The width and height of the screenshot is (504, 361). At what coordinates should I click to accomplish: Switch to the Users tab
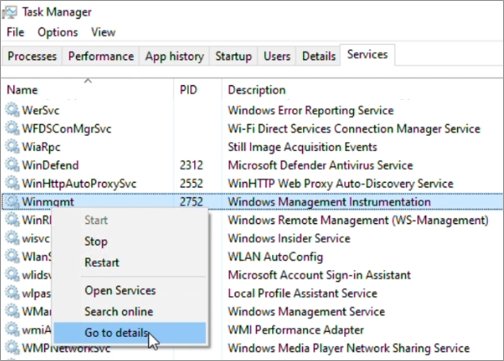click(x=277, y=56)
